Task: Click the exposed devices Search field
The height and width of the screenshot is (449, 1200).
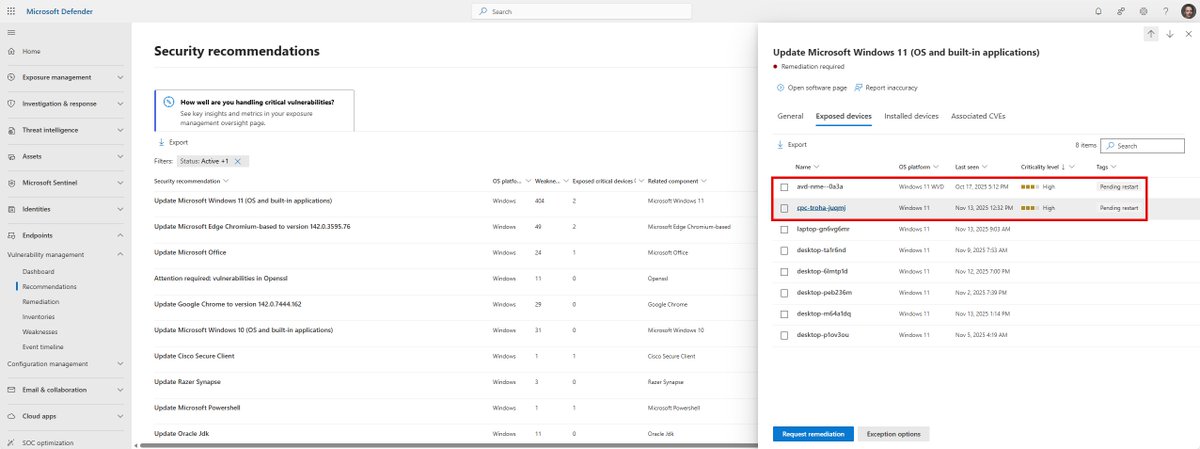Action: pos(1144,145)
